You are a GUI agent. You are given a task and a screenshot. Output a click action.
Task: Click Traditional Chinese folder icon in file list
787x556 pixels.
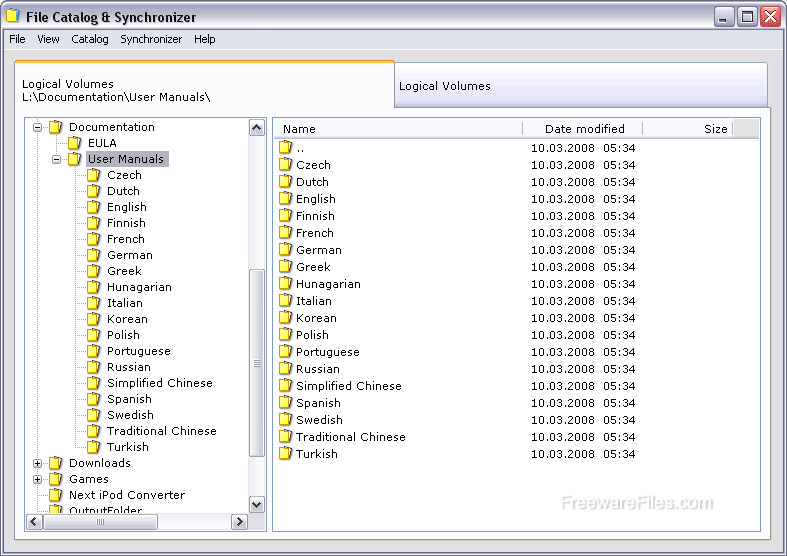point(285,436)
